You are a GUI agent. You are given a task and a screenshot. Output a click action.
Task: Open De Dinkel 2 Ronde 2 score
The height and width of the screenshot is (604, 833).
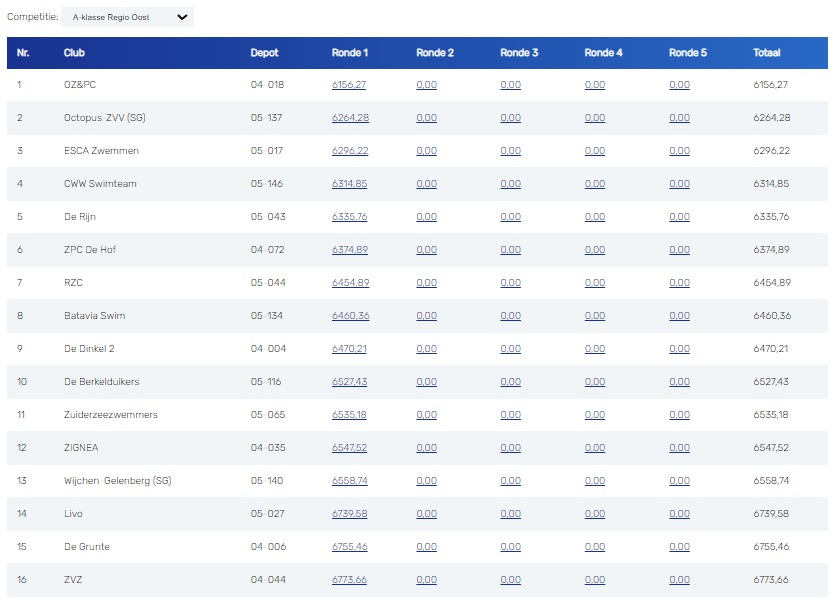pyautogui.click(x=426, y=349)
